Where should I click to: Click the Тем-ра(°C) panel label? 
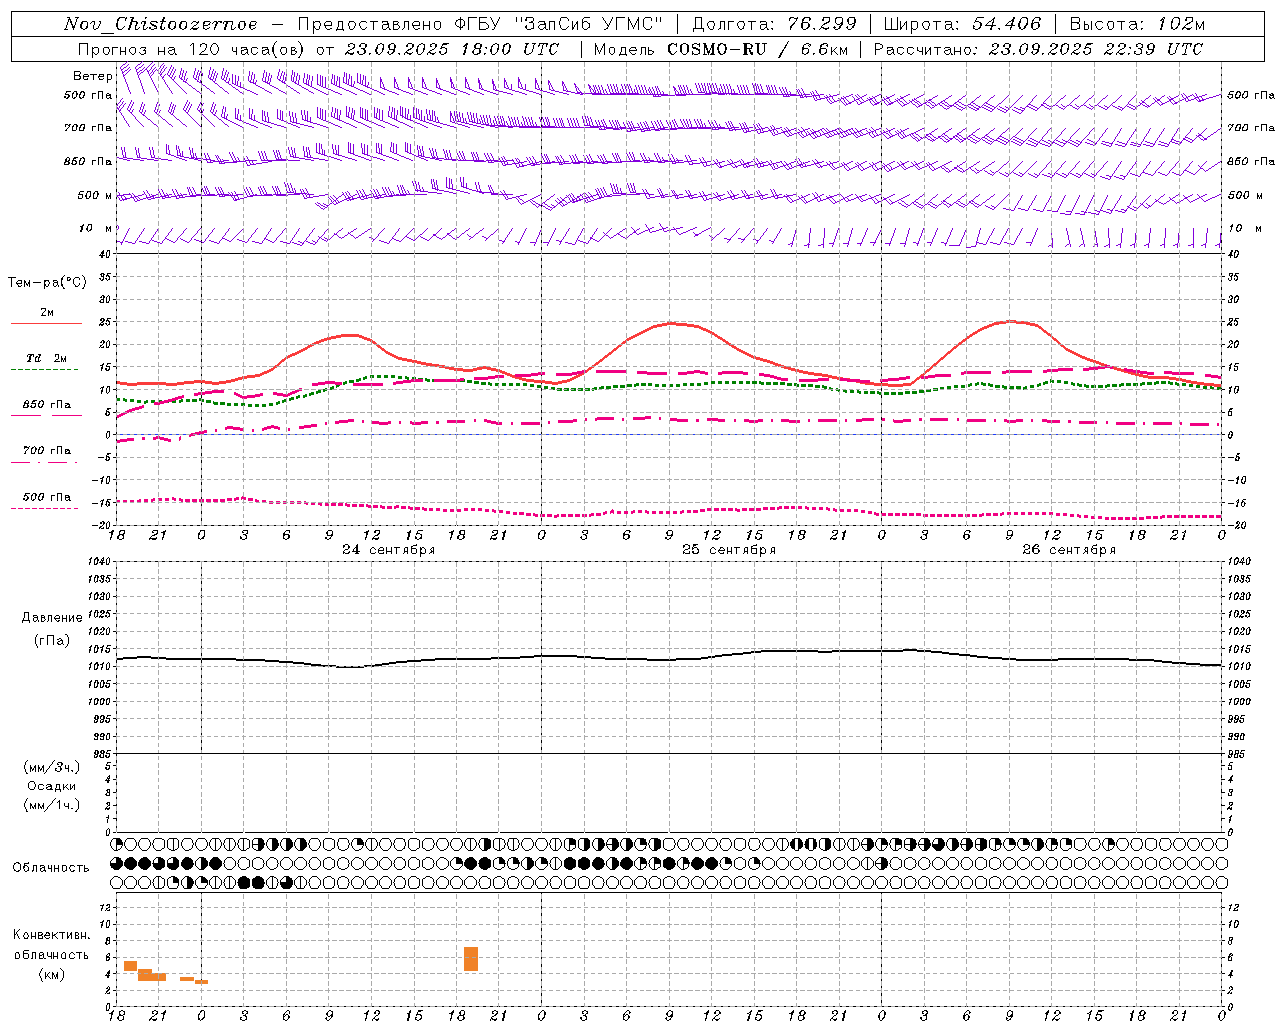pos(47,283)
